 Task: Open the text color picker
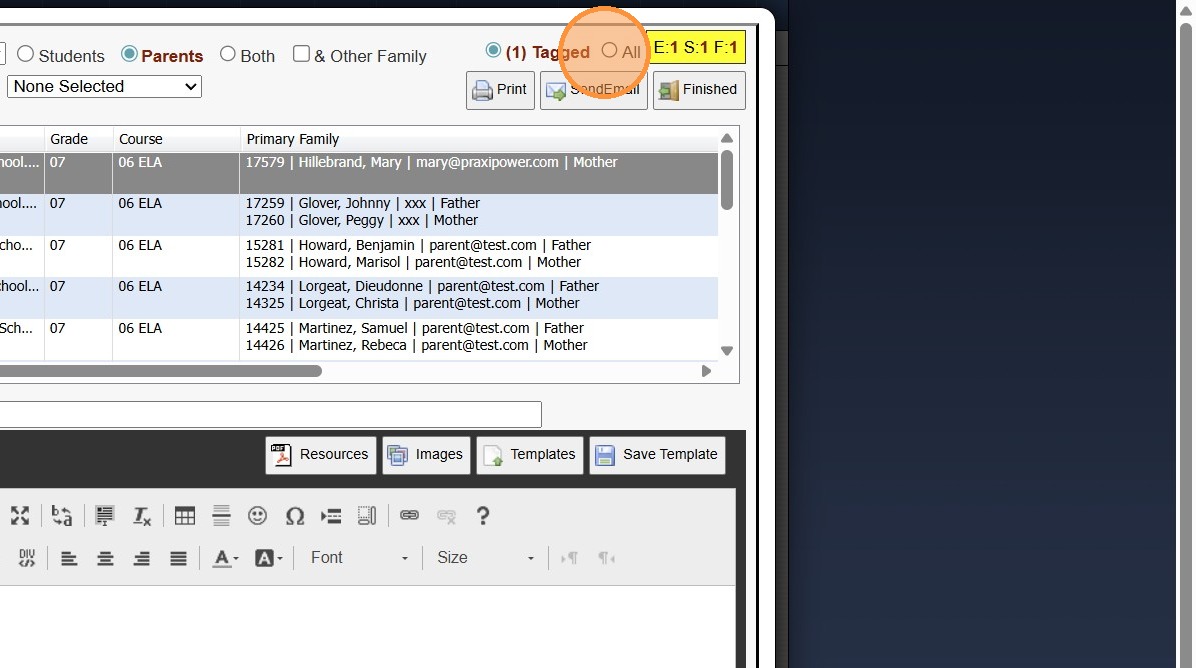[225, 559]
